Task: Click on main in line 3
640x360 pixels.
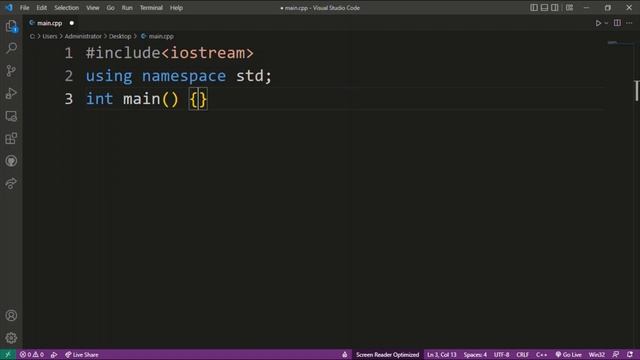Action: pos(142,99)
